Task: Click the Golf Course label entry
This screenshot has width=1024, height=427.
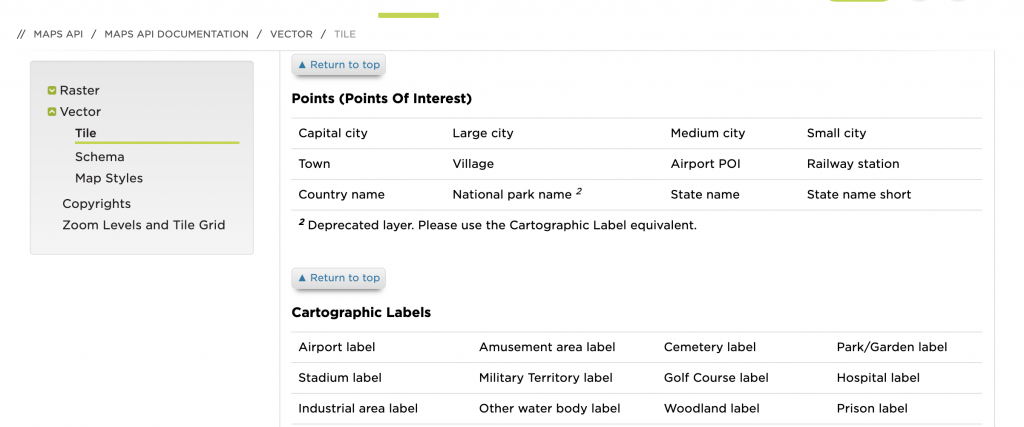Action: (716, 378)
